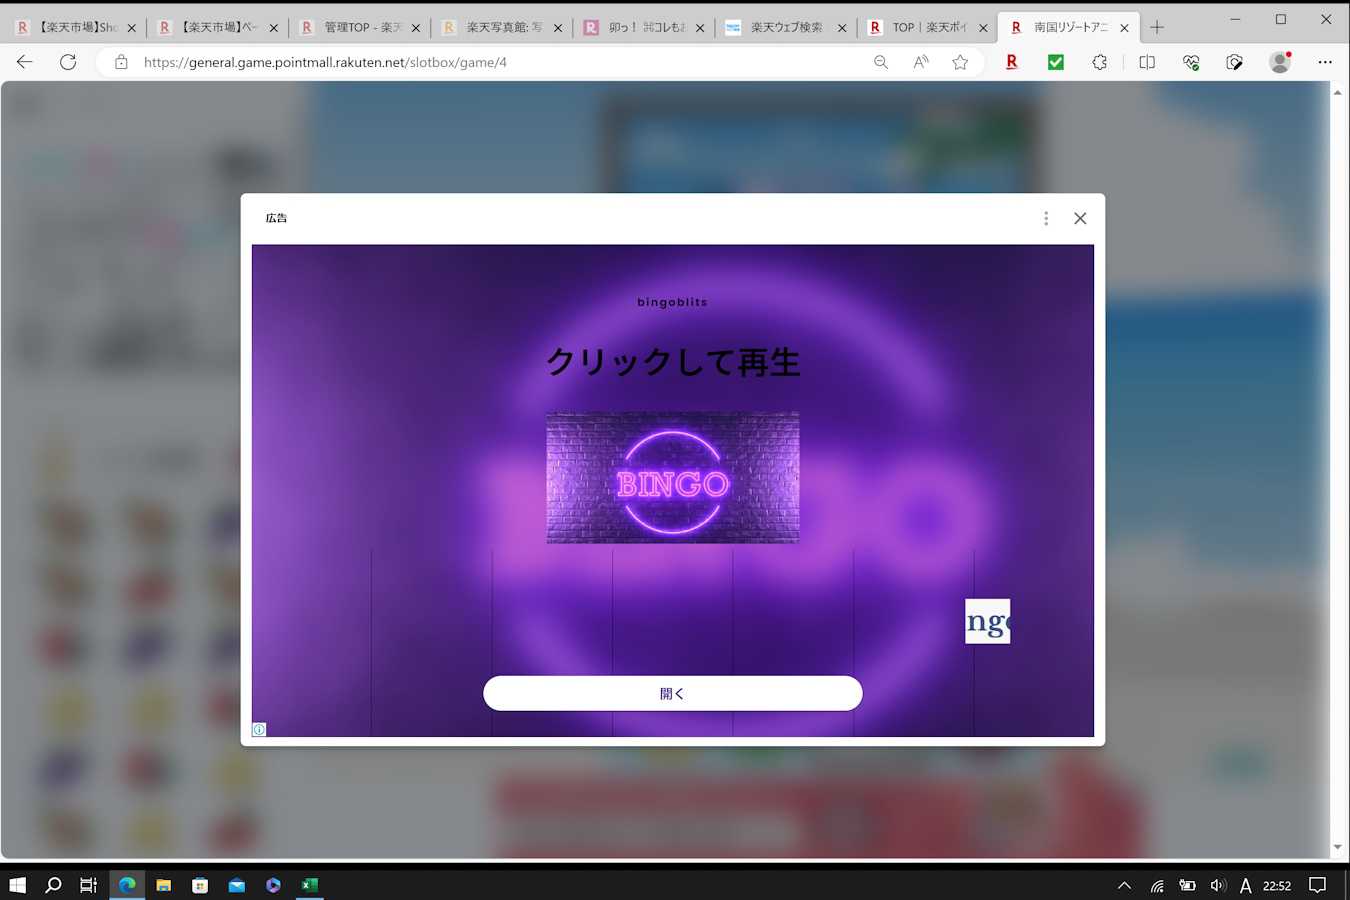This screenshot has width=1350, height=900.
Task: Open Edge Settings and more menu
Action: [1325, 62]
